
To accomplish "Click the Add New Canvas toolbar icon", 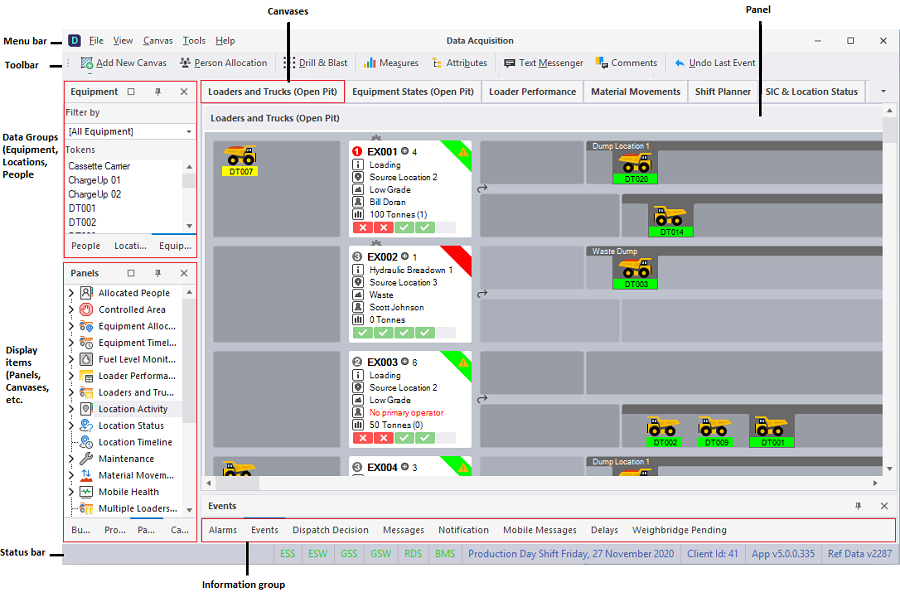I will click(x=88, y=63).
